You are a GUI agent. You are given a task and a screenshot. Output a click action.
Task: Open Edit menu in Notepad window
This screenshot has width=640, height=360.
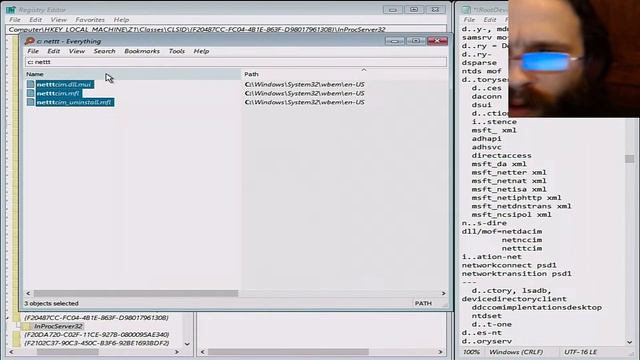pos(489,20)
